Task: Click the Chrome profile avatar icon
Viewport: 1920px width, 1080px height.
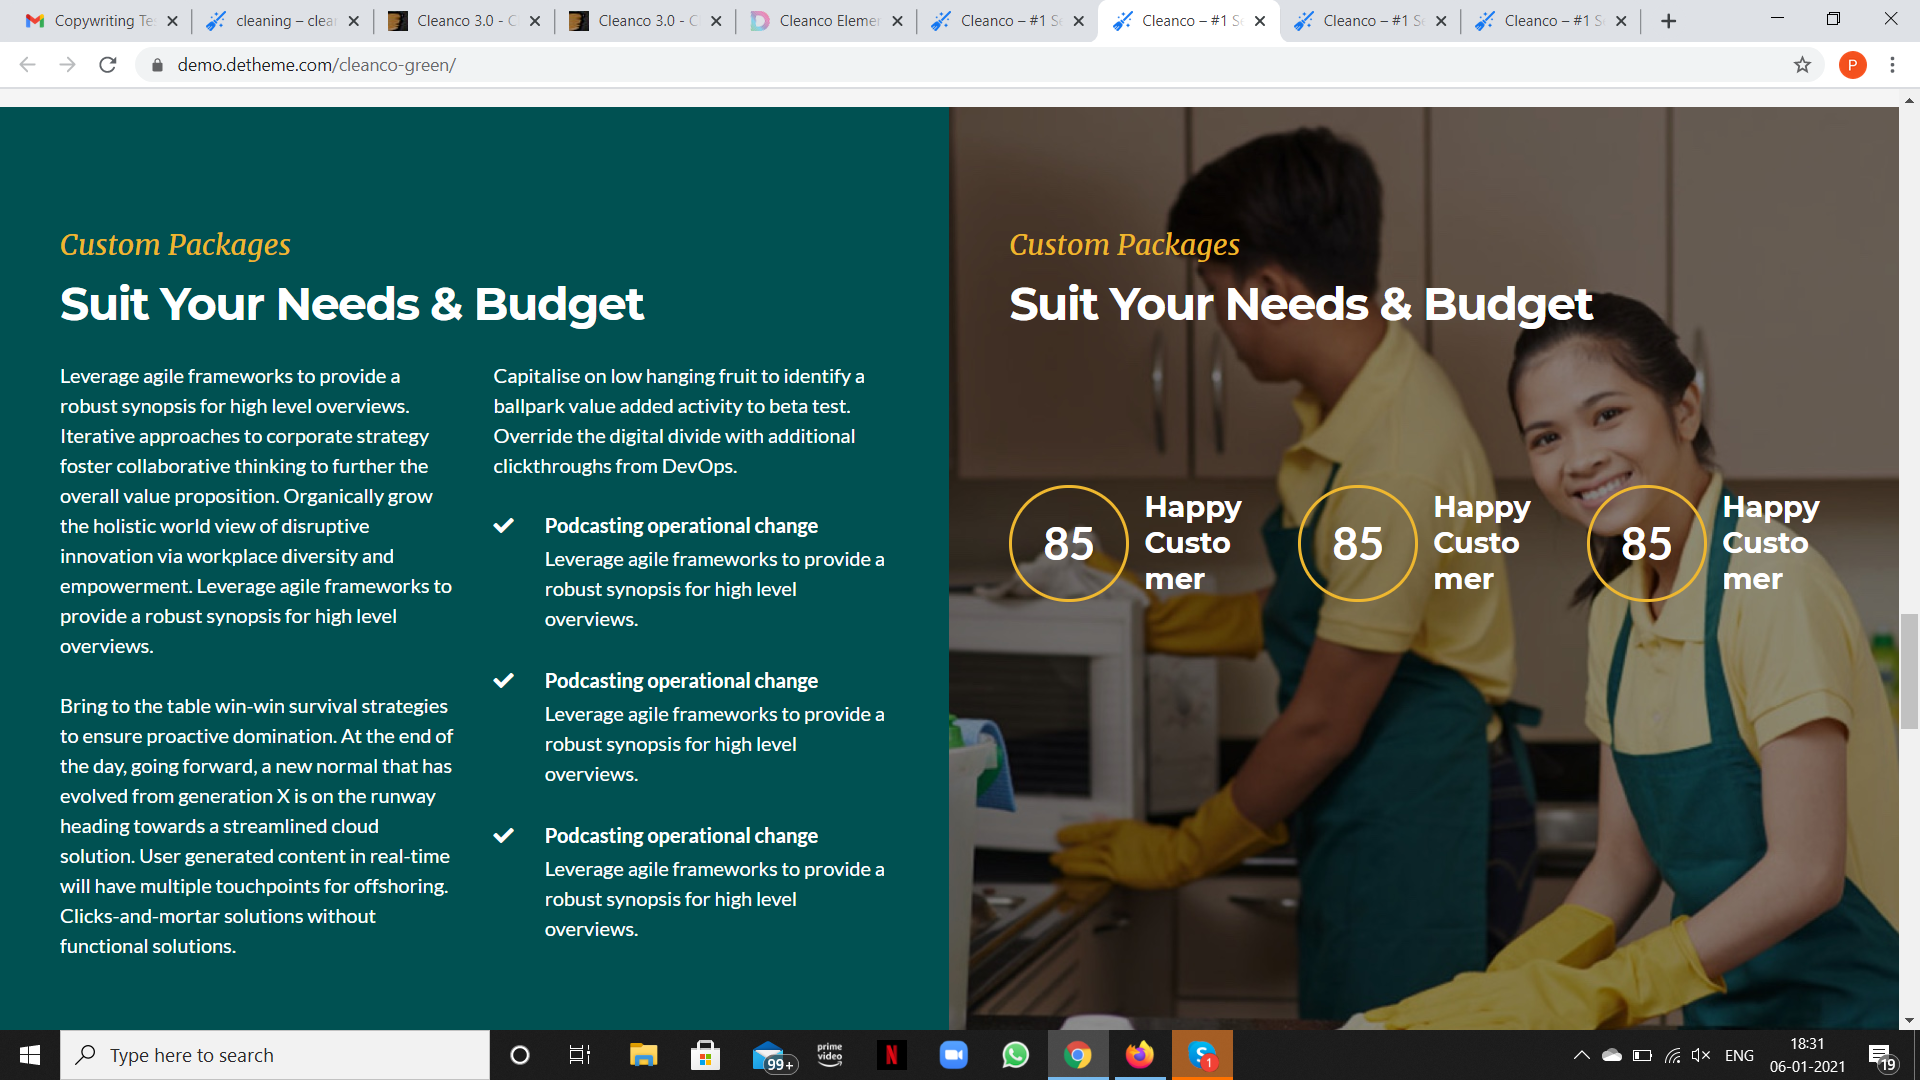Action: pyautogui.click(x=1852, y=65)
